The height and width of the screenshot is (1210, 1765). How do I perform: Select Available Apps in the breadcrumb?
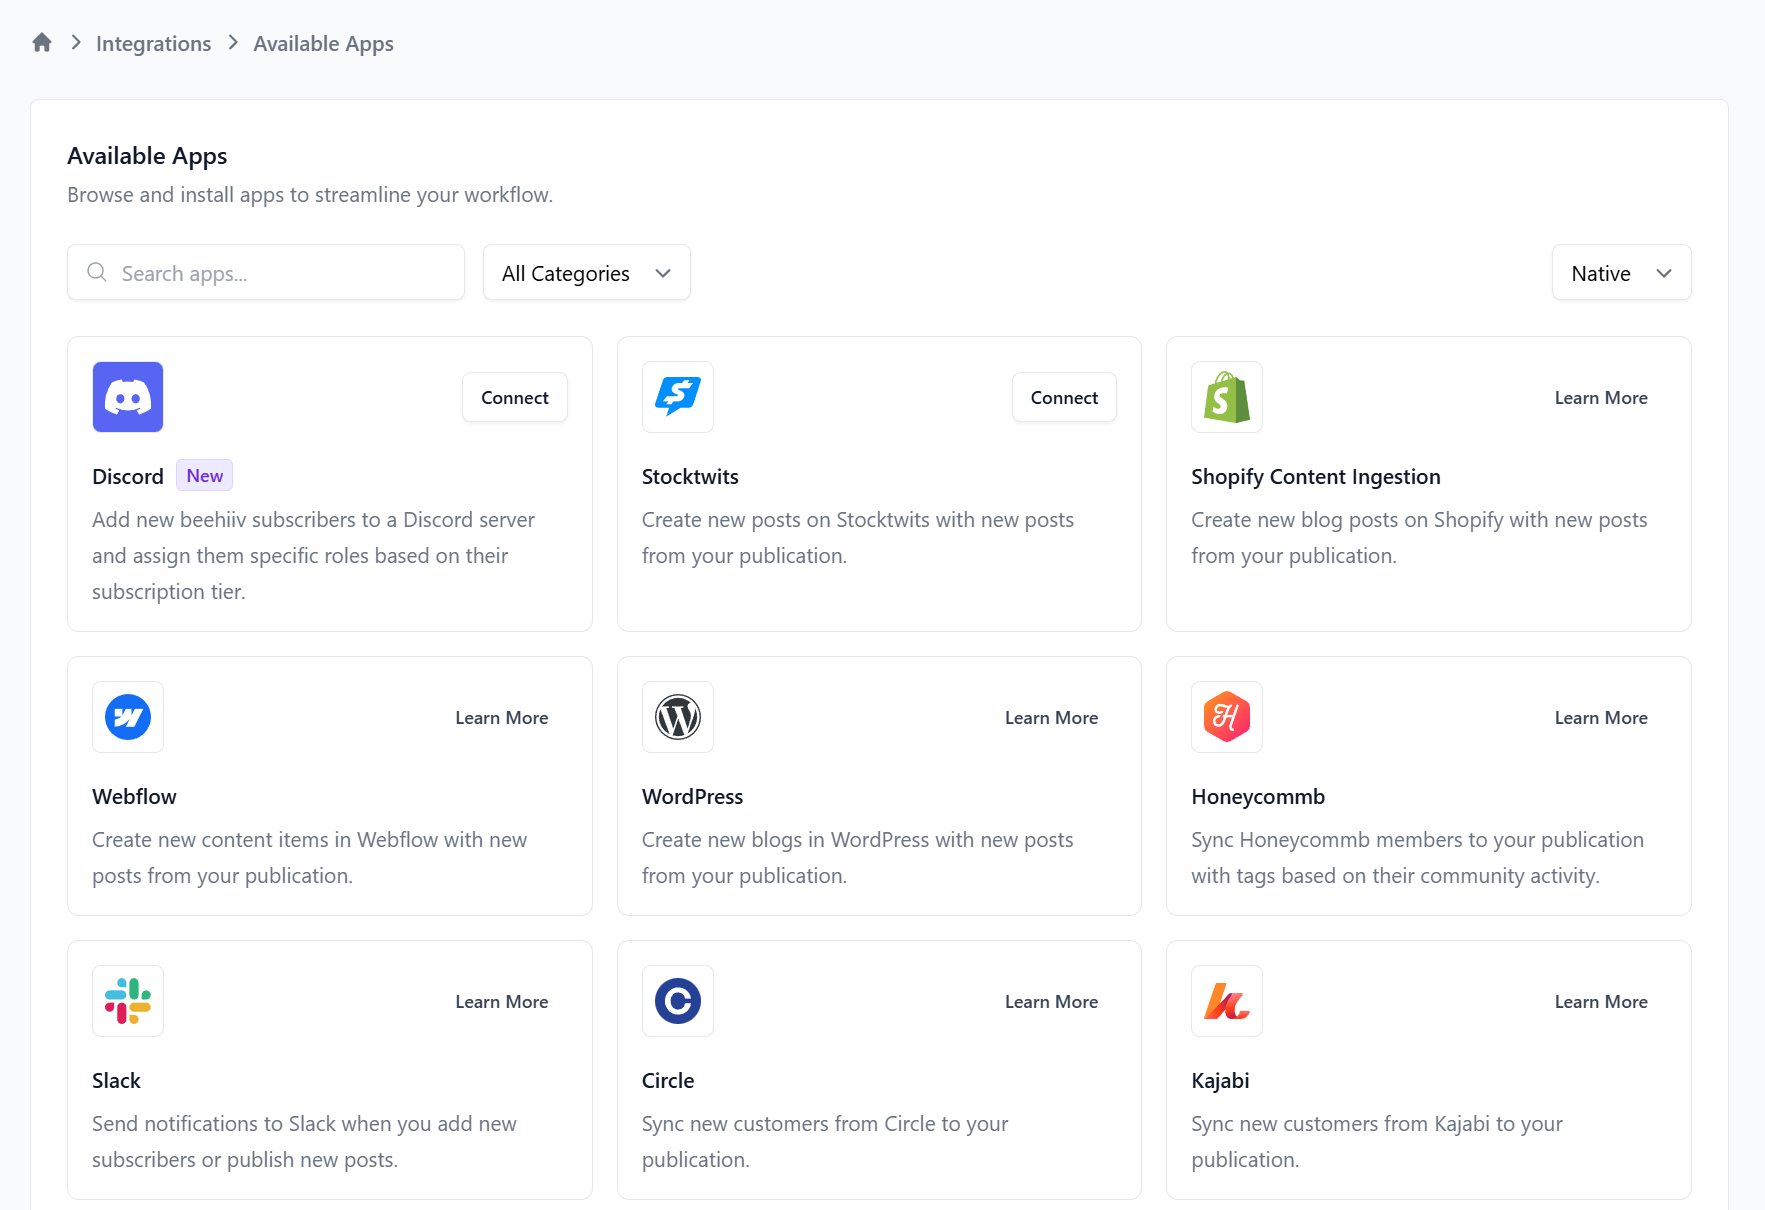pos(323,43)
